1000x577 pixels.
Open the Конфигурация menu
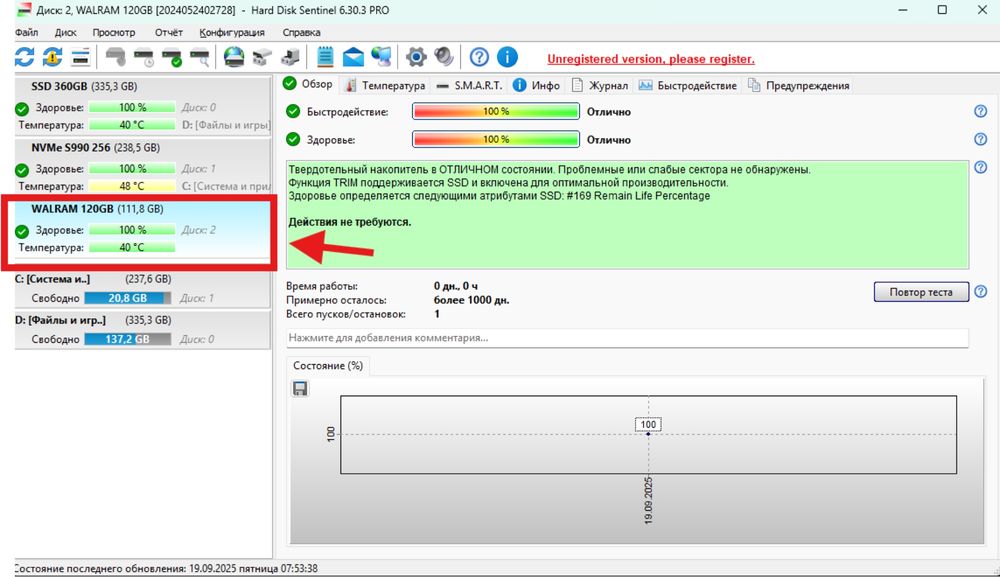click(x=232, y=32)
